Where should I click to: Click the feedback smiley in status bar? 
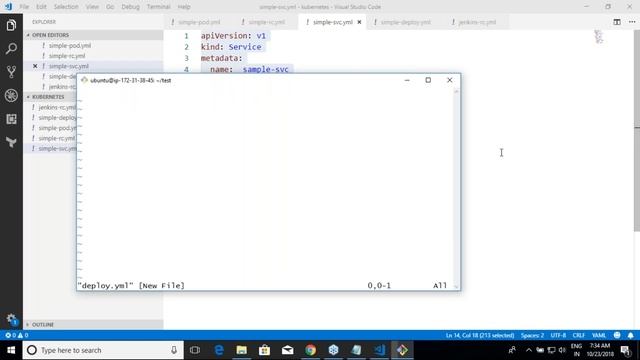coord(617,335)
